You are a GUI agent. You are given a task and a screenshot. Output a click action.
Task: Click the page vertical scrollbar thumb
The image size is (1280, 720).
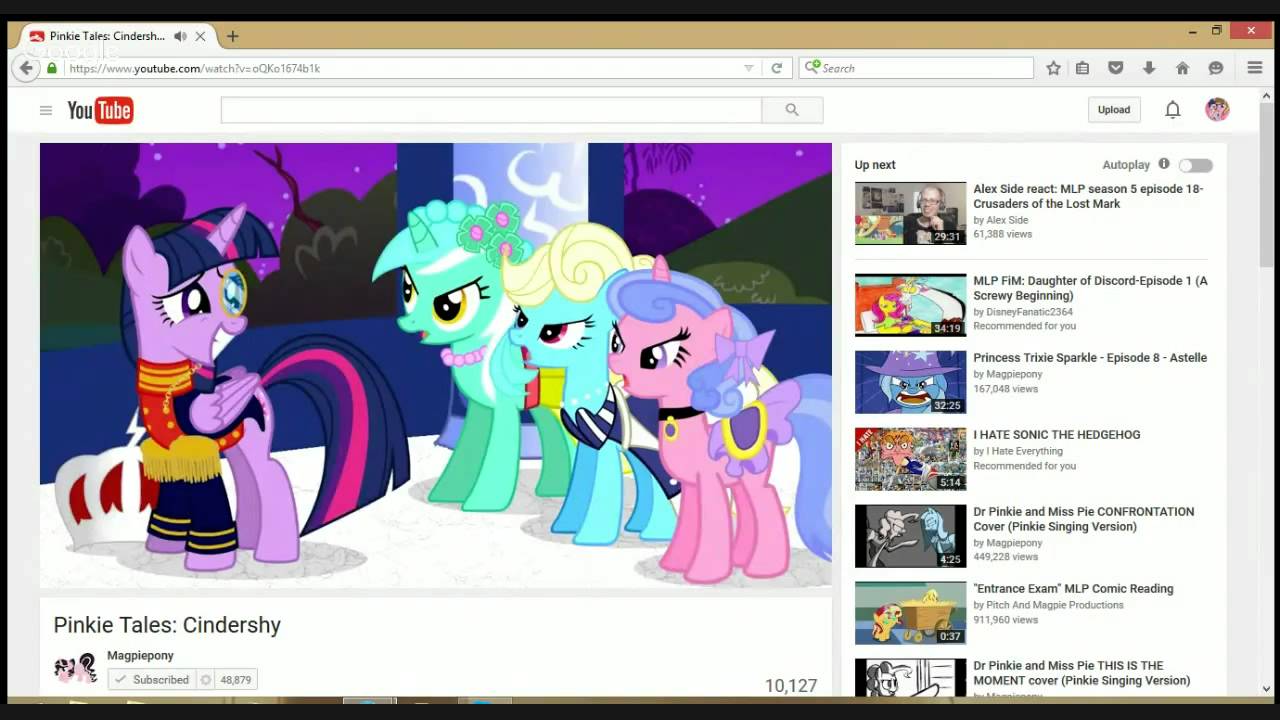pos(1267,185)
